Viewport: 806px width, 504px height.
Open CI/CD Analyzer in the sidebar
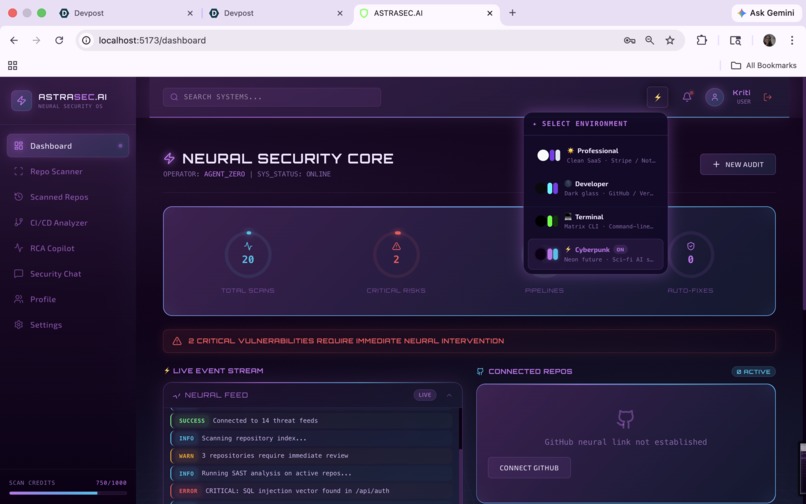[68, 223]
